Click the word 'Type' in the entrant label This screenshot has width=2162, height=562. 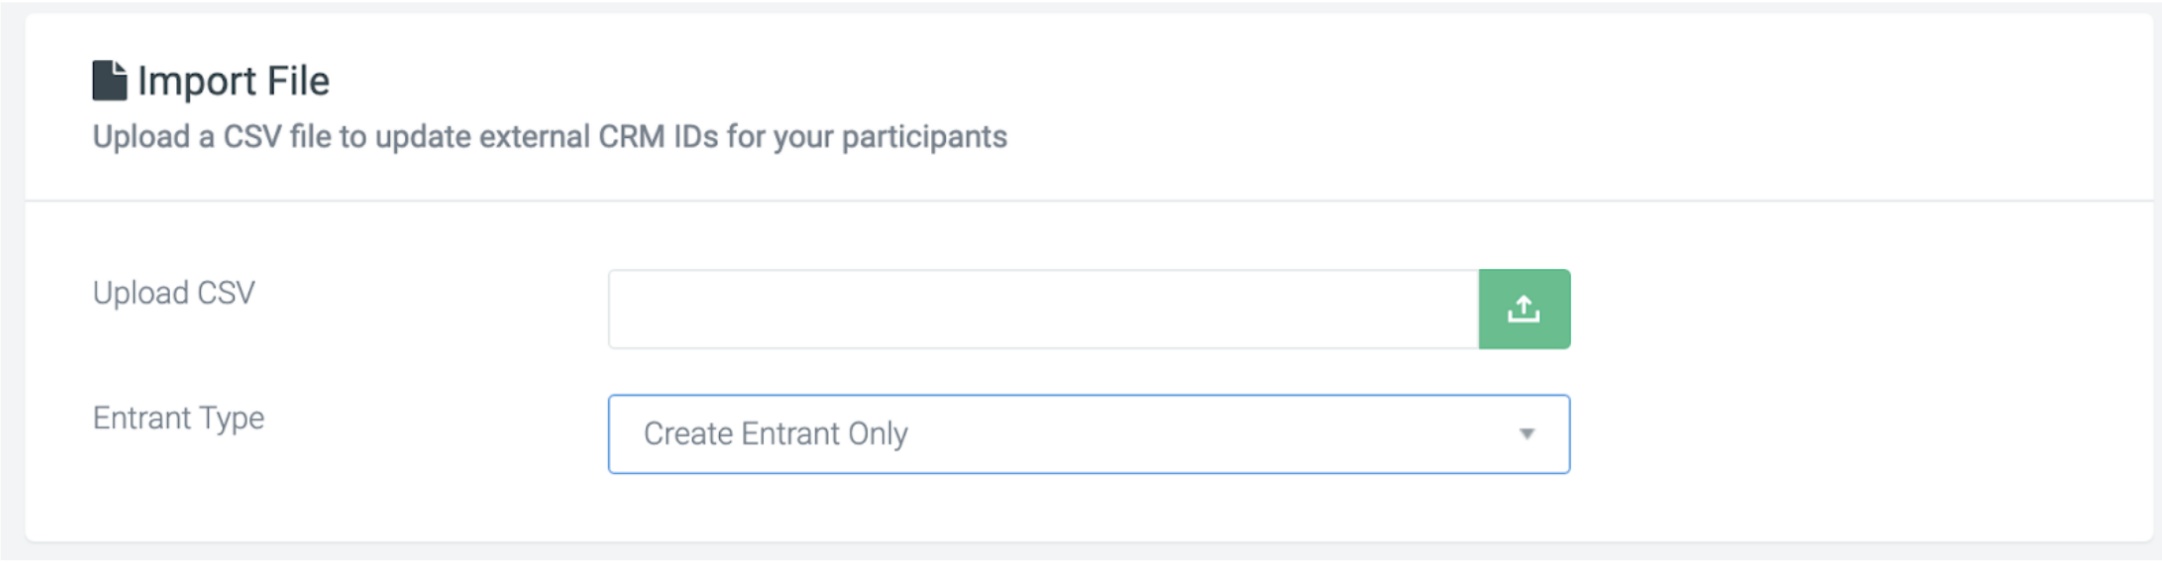pyautogui.click(x=232, y=419)
